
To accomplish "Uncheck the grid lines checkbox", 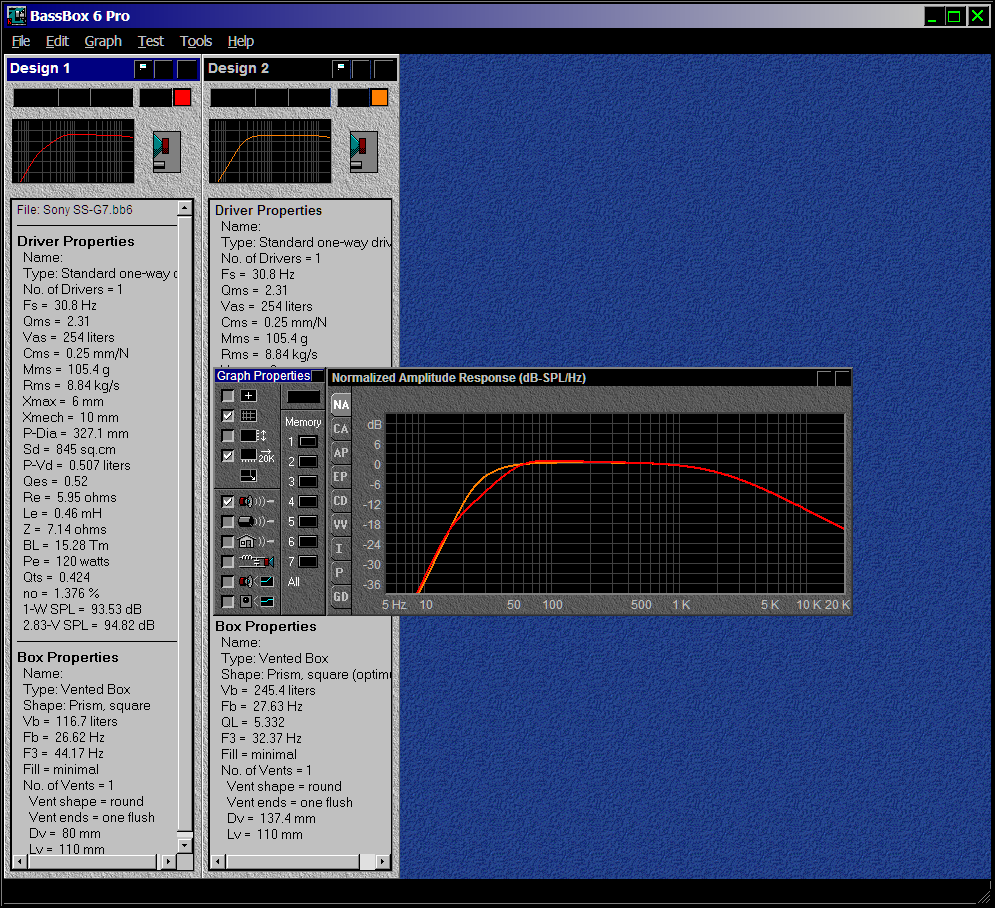I will [228, 416].
